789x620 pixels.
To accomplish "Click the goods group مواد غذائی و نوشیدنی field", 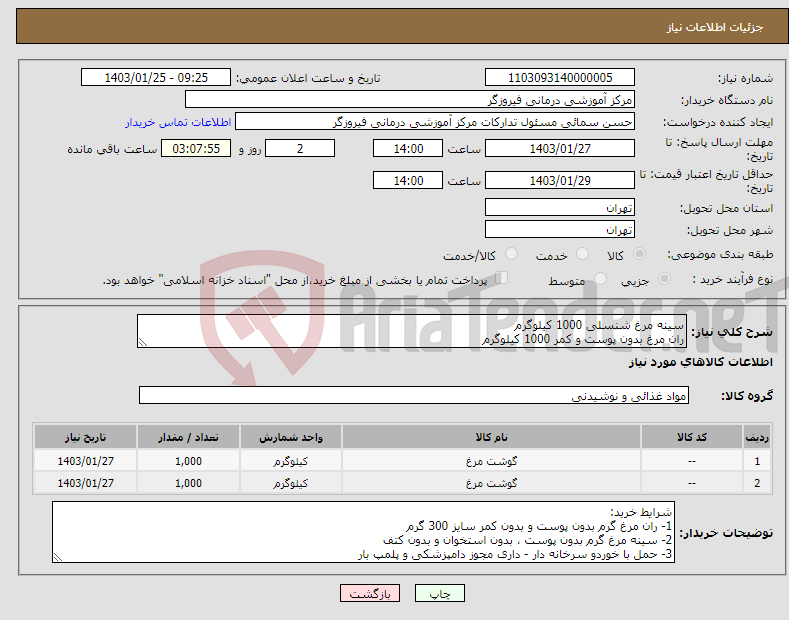I will (x=414, y=396).
